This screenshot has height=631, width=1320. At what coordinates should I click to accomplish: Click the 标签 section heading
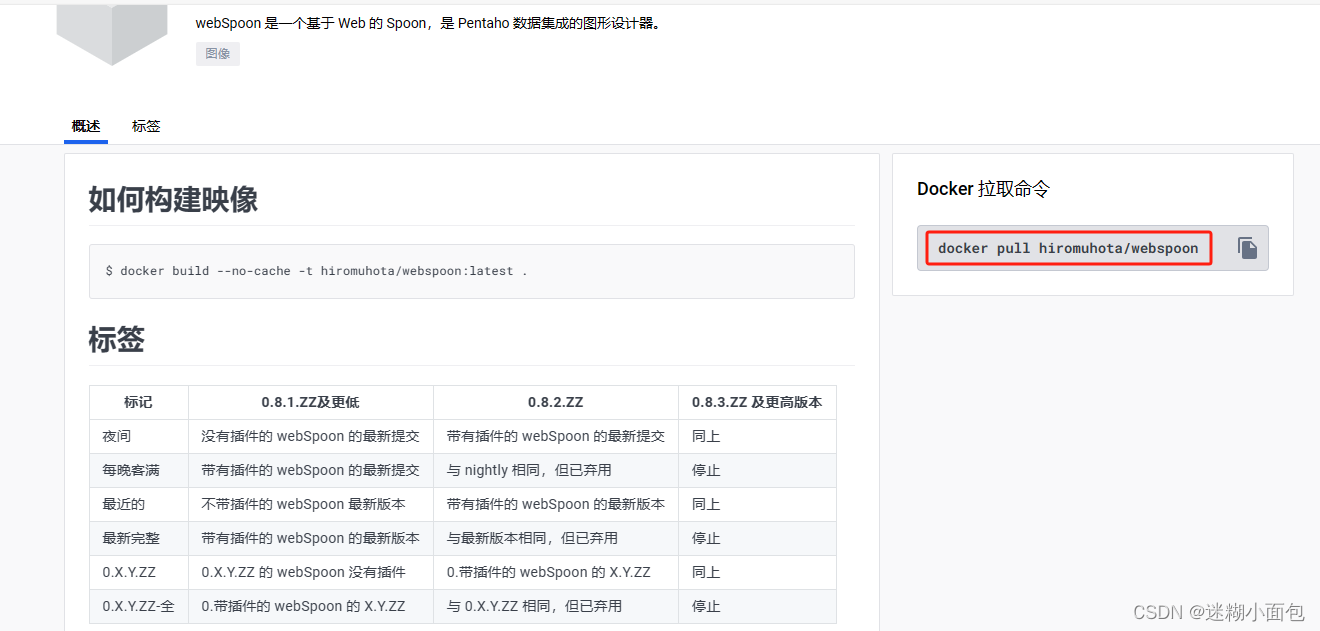[117, 339]
